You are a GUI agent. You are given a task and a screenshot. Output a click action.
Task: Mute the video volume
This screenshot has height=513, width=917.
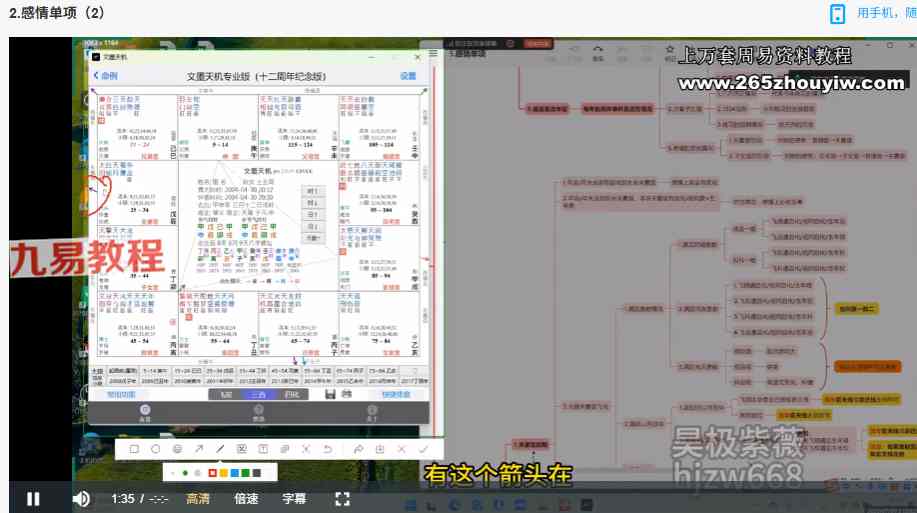tap(81, 498)
